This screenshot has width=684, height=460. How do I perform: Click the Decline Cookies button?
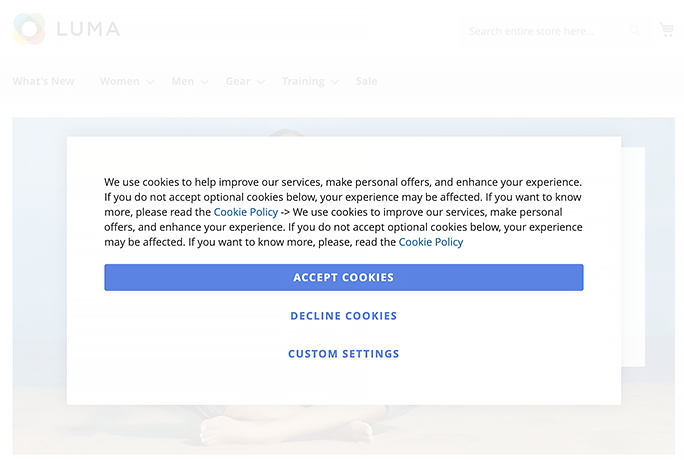[343, 316]
